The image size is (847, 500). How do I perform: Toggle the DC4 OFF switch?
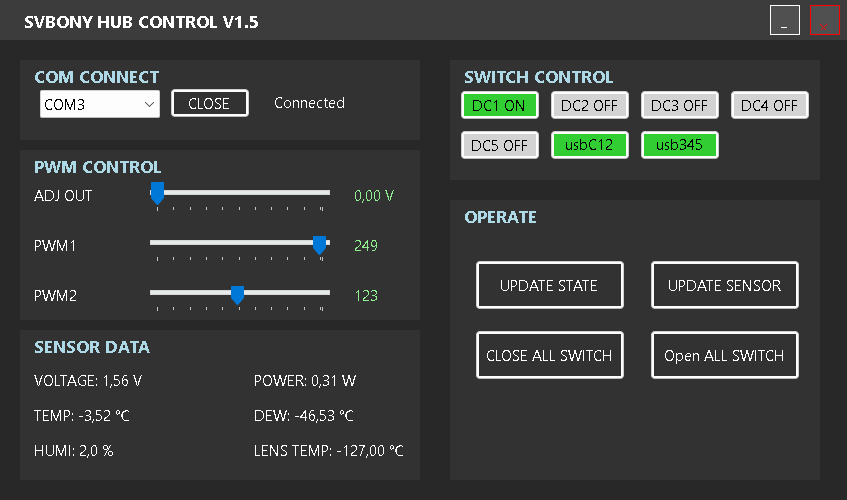[x=769, y=105]
